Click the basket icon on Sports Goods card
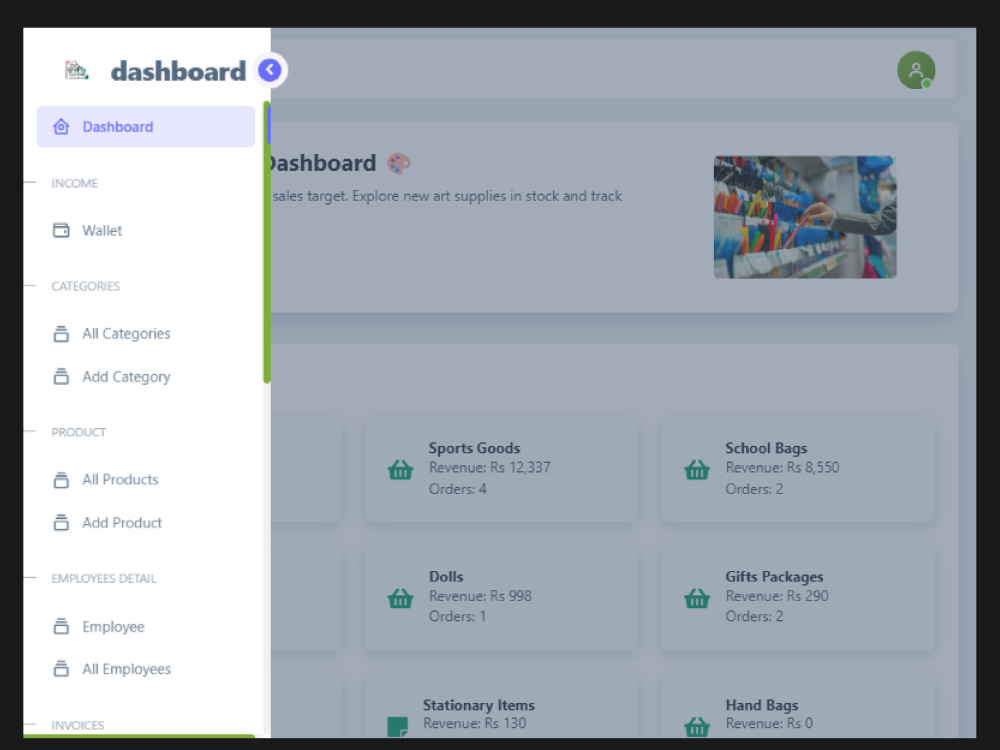 pyautogui.click(x=401, y=470)
